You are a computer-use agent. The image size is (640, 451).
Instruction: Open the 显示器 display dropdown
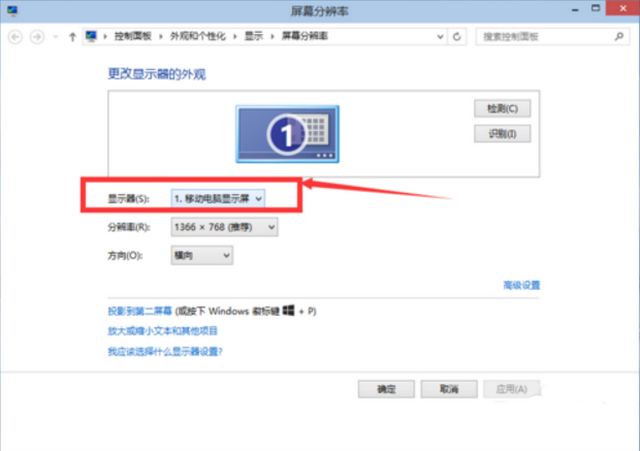coord(218,199)
